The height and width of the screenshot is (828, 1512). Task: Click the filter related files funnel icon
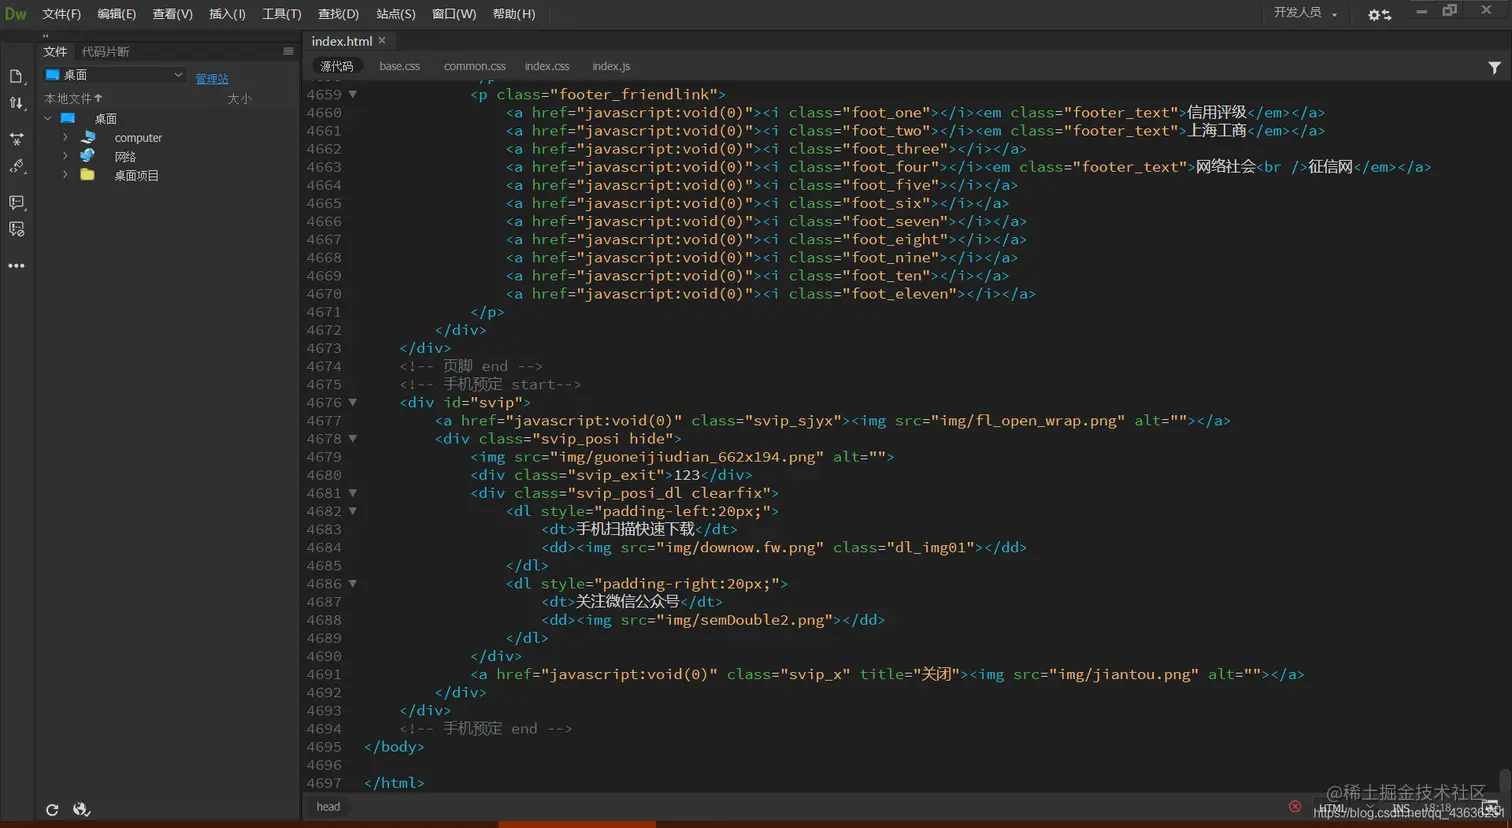coord(1494,67)
